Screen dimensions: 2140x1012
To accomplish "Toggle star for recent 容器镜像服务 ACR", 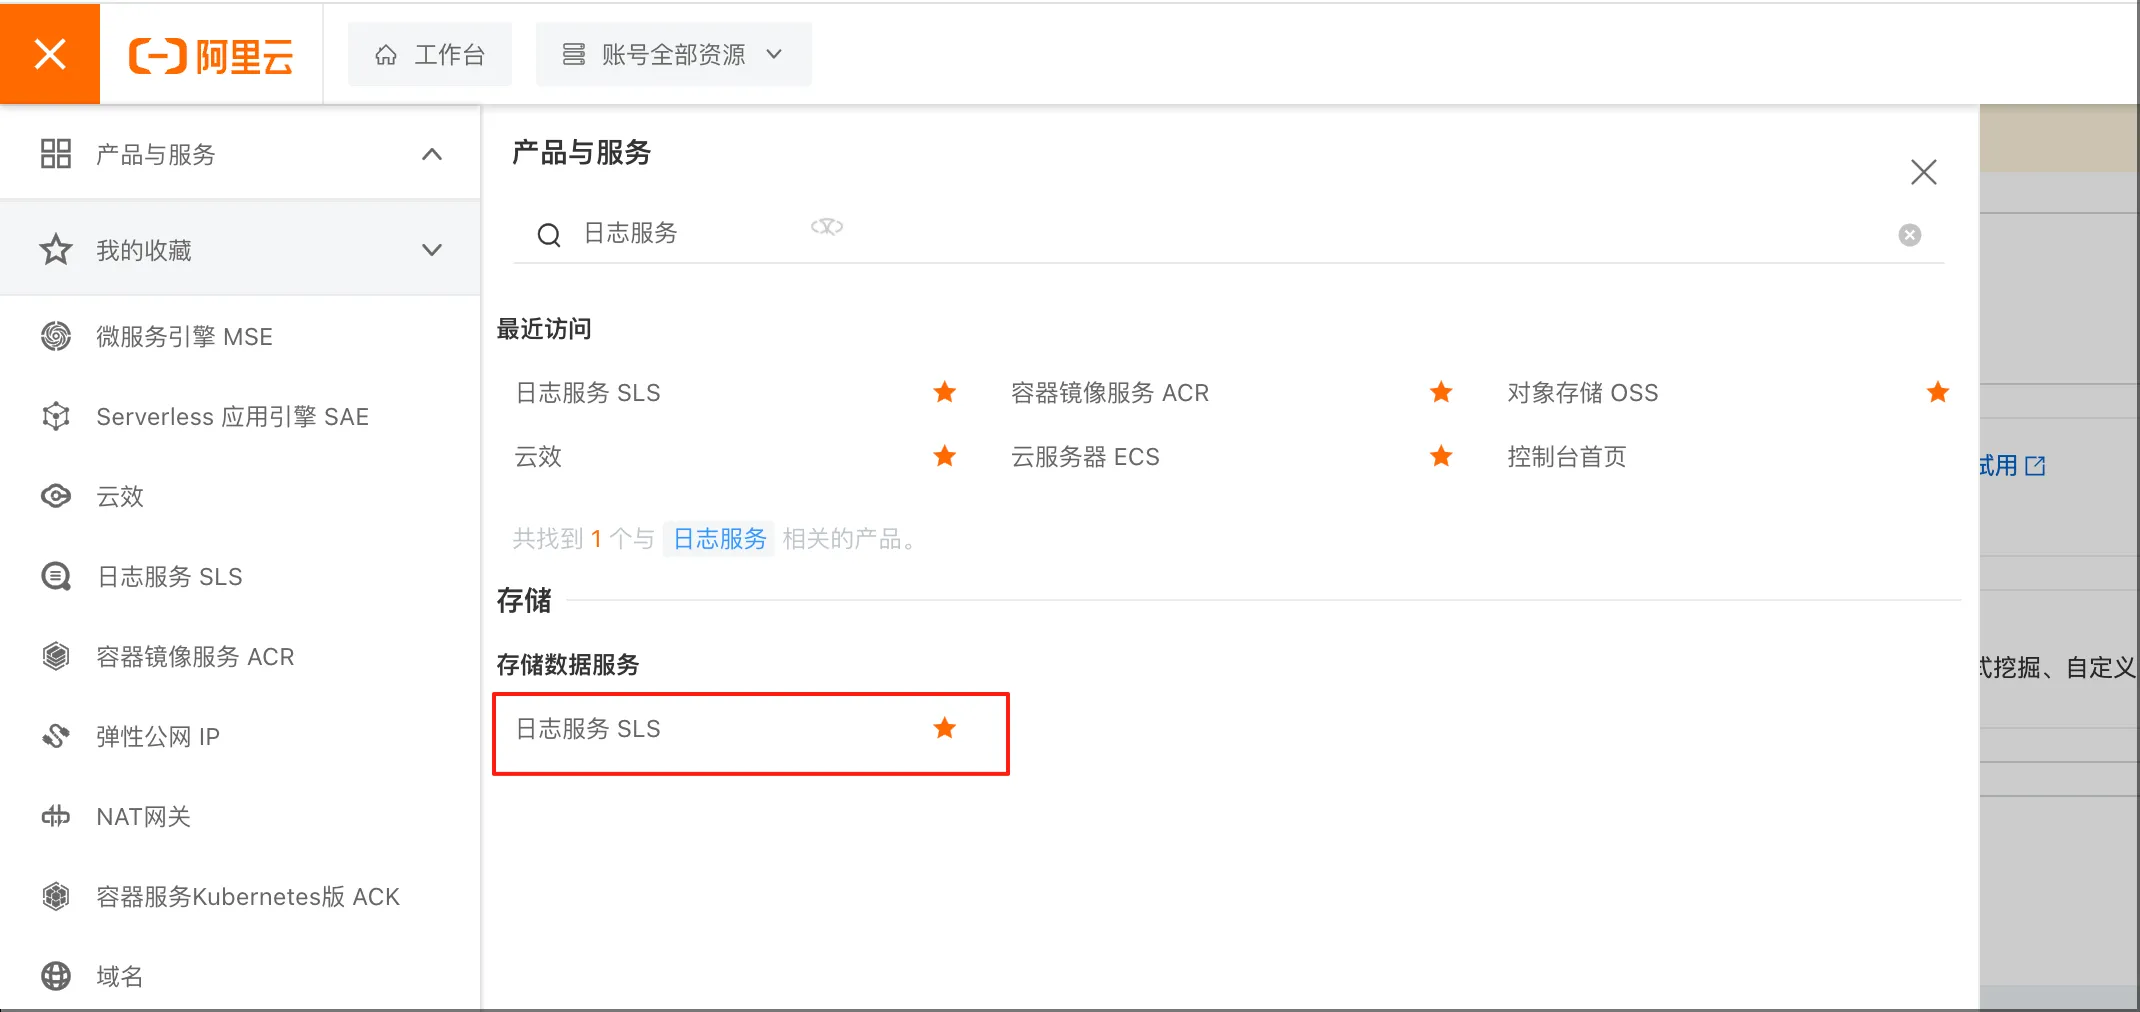I will coord(1441,392).
